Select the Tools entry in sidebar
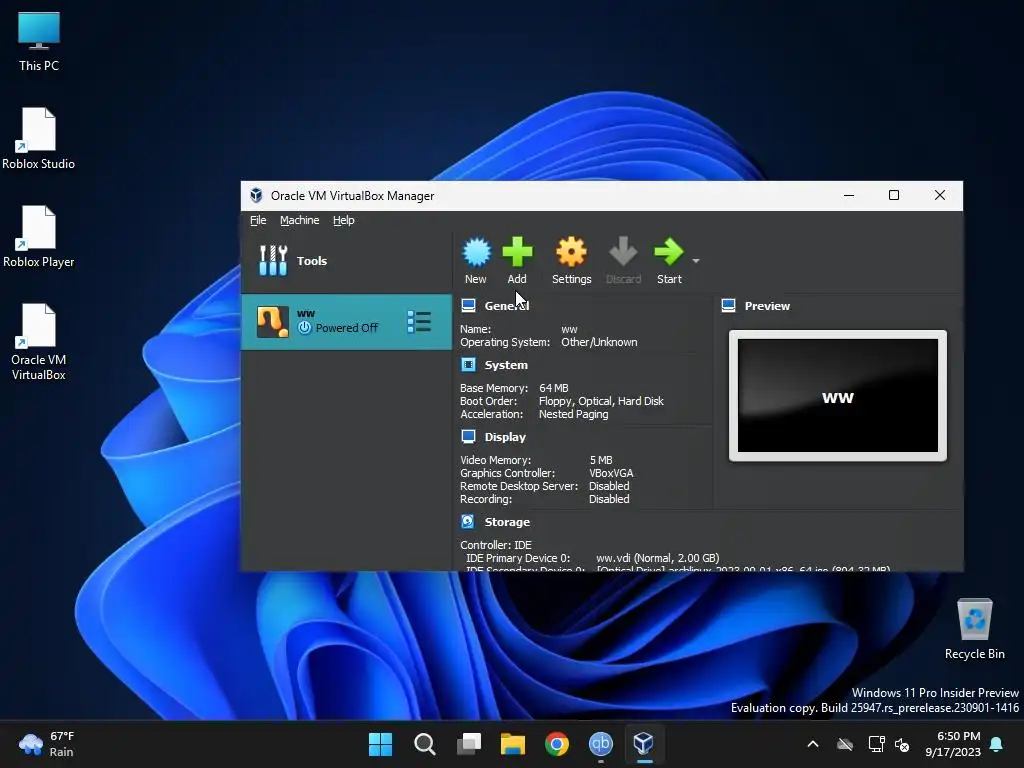 346,261
